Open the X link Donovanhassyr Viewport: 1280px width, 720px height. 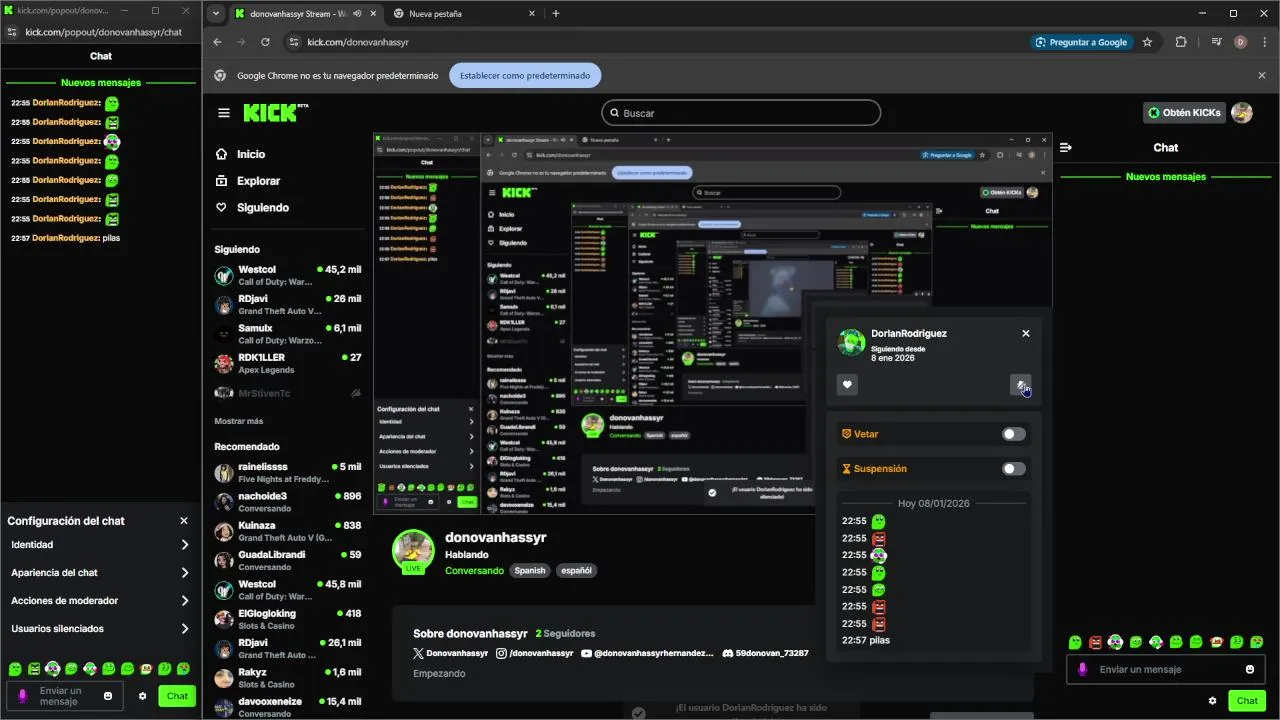(450, 653)
